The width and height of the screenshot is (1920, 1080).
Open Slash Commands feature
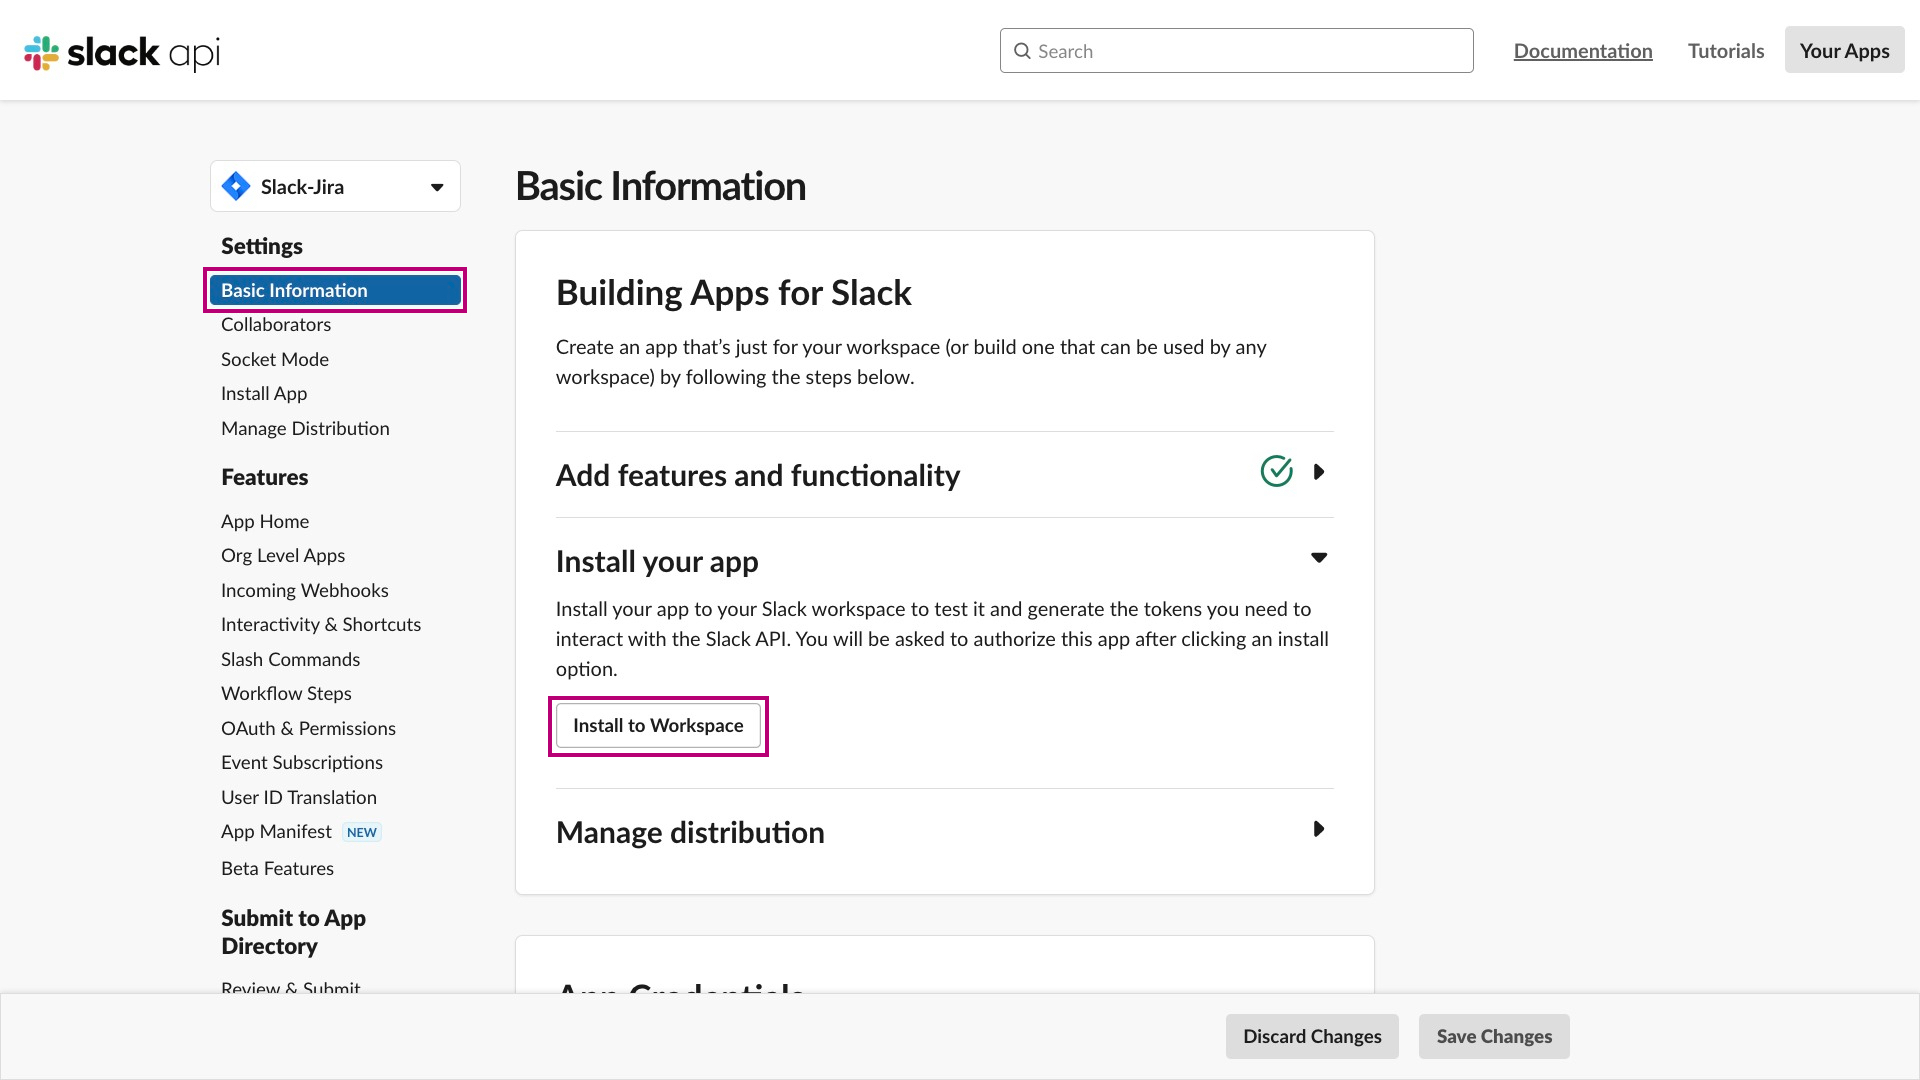(x=290, y=660)
